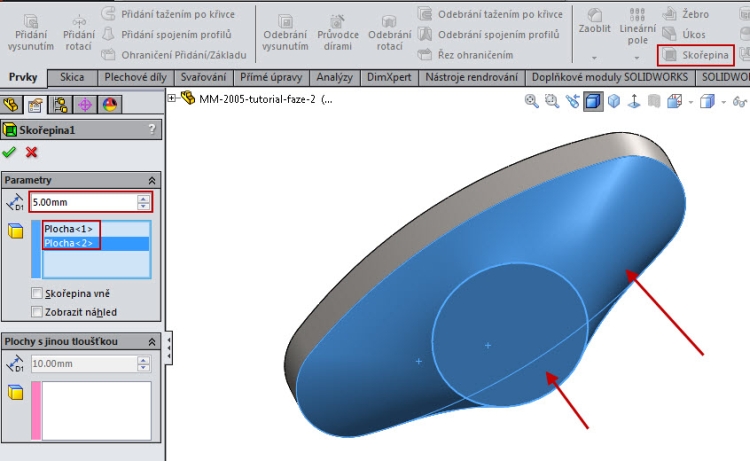Choose Přidání tažením po křivce
The image size is (750, 461).
click(168, 14)
